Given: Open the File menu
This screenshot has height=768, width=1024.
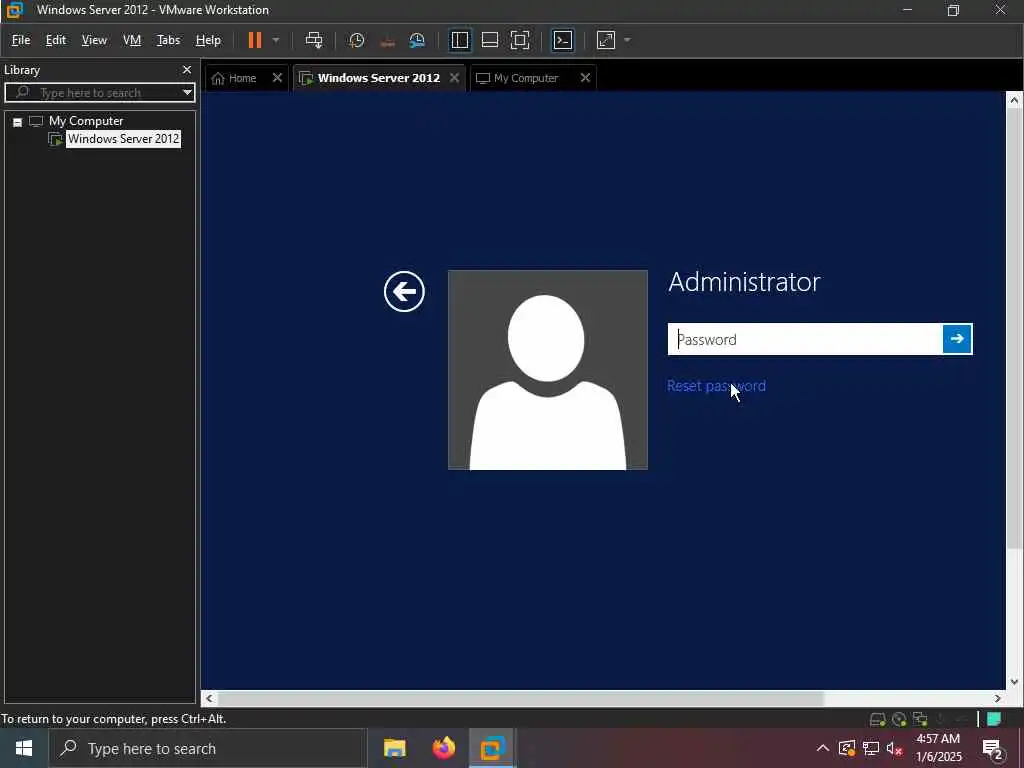Looking at the screenshot, I should [21, 40].
